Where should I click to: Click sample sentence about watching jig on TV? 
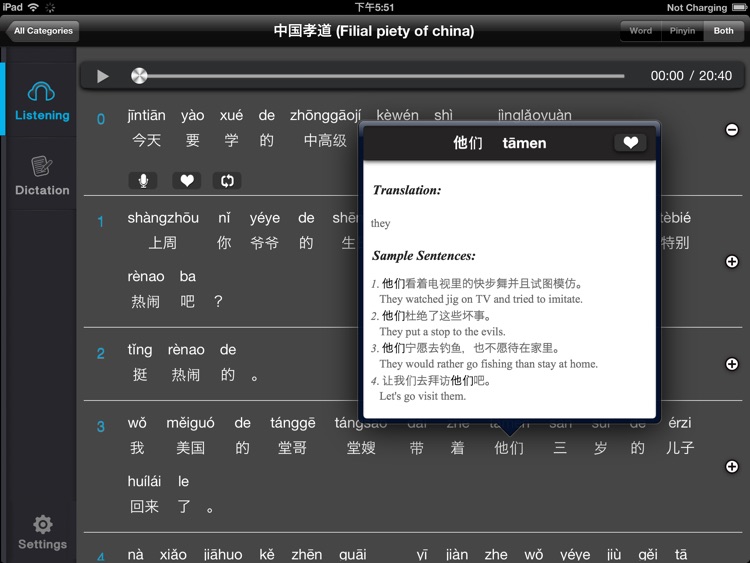(x=481, y=299)
